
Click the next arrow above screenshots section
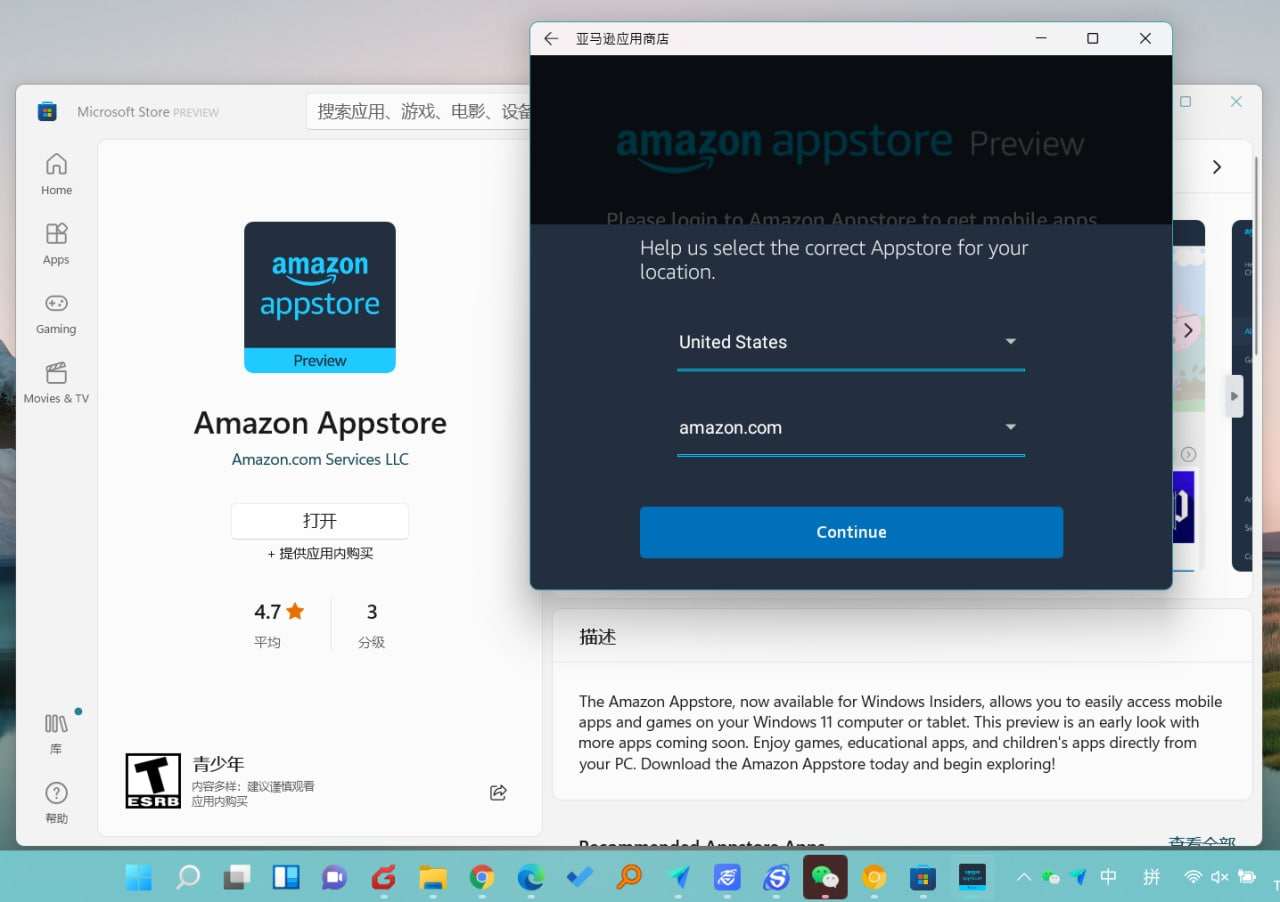point(1216,167)
